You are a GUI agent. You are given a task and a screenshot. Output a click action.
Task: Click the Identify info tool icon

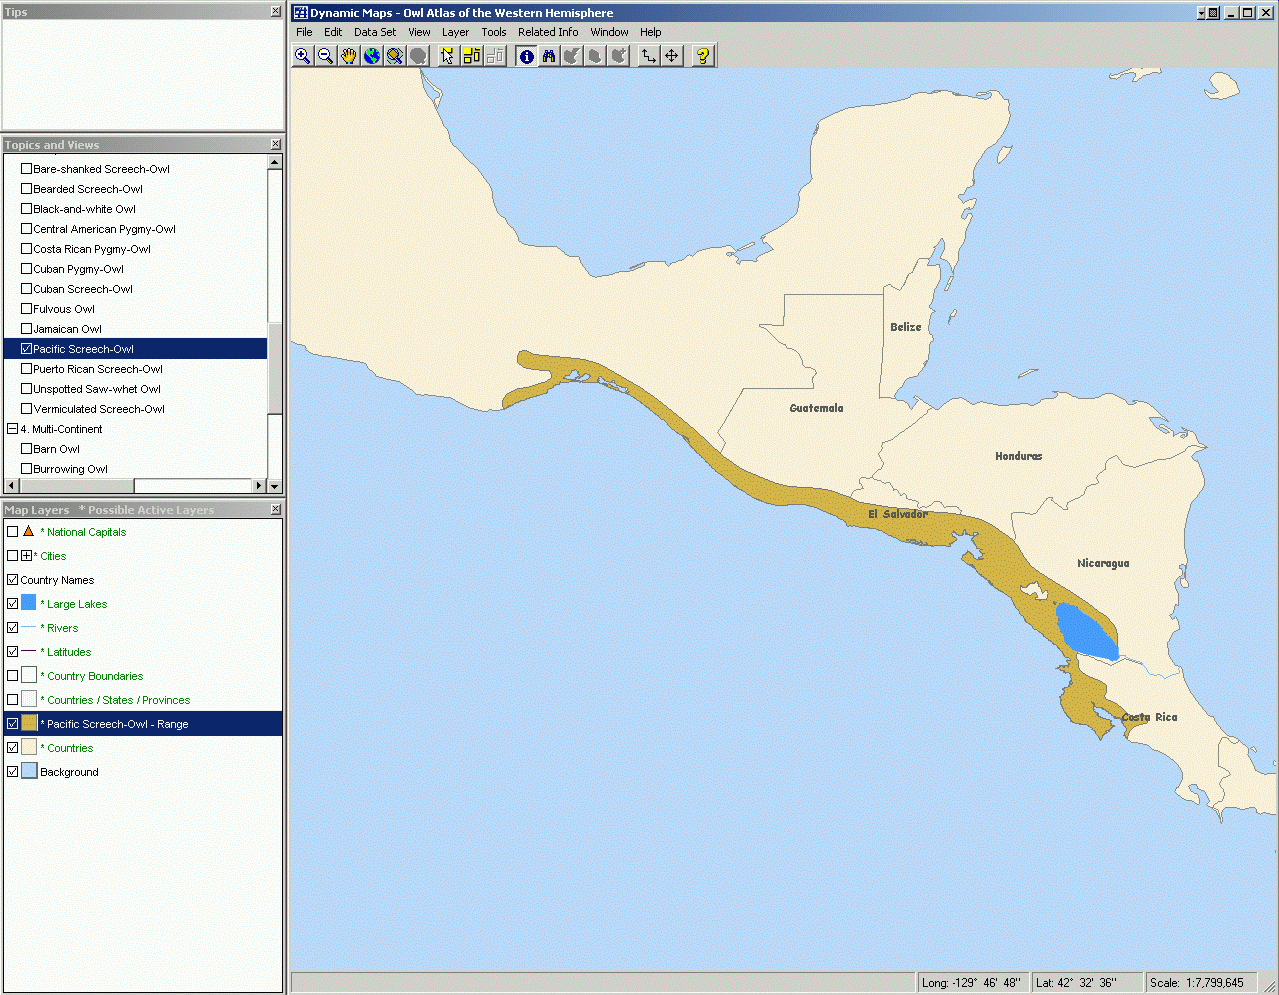pyautogui.click(x=526, y=56)
